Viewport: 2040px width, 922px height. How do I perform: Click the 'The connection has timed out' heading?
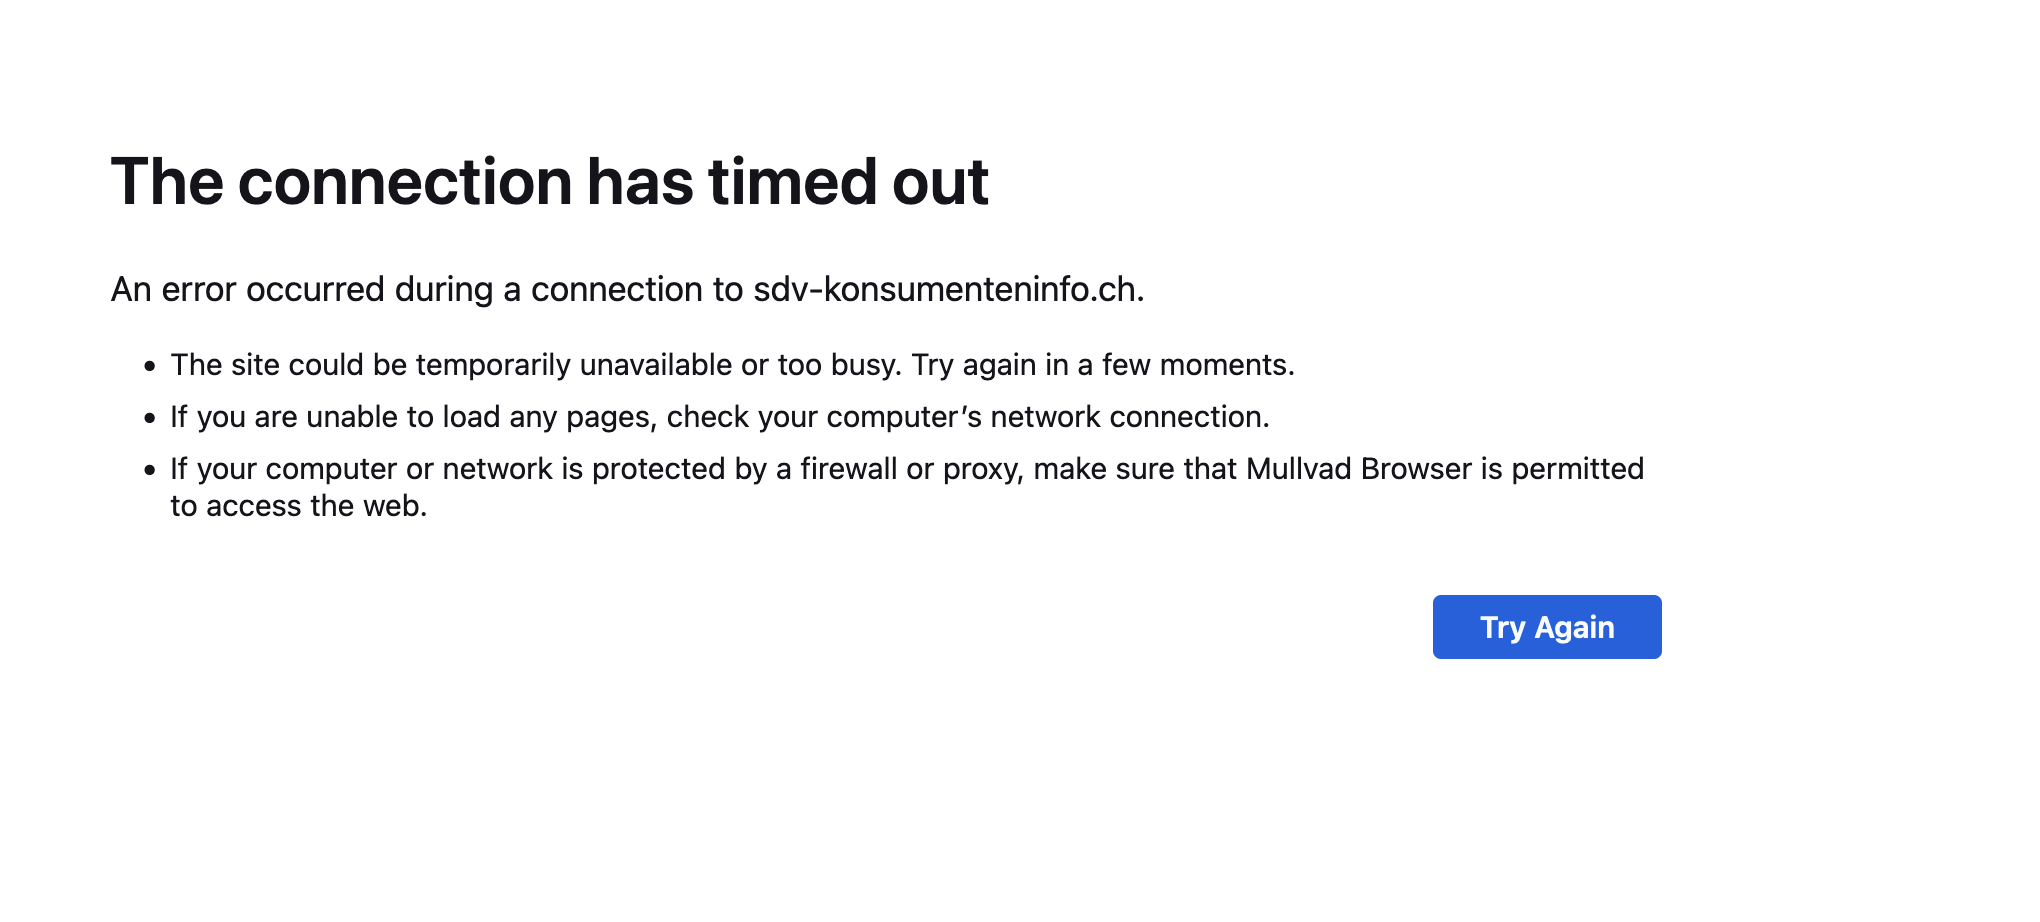[x=550, y=182]
